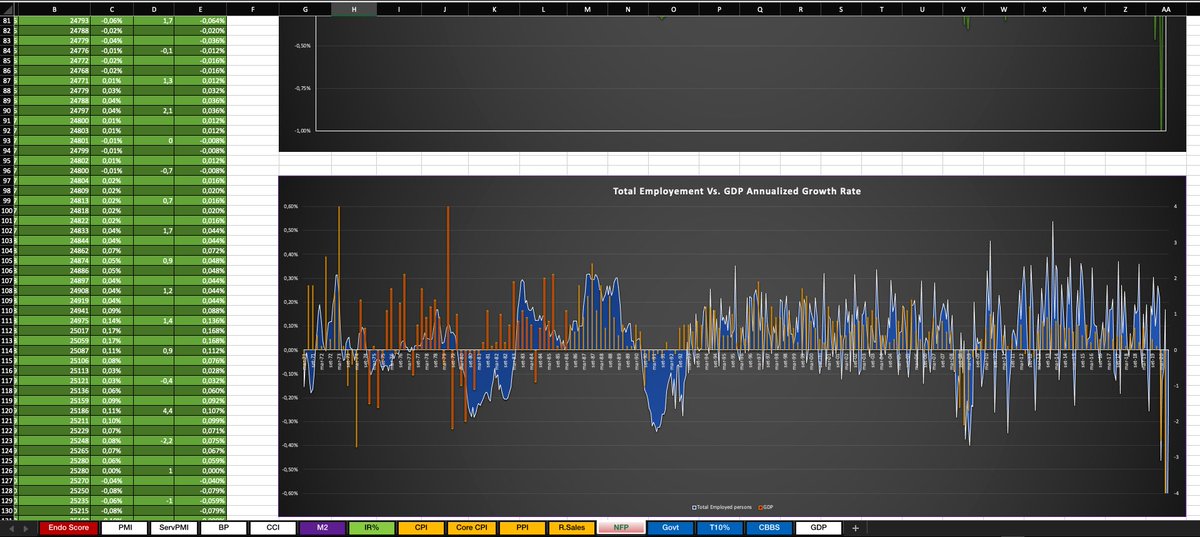1200x537 pixels.
Task: Select cell with value -2,2 in column D
Action: 155,442
